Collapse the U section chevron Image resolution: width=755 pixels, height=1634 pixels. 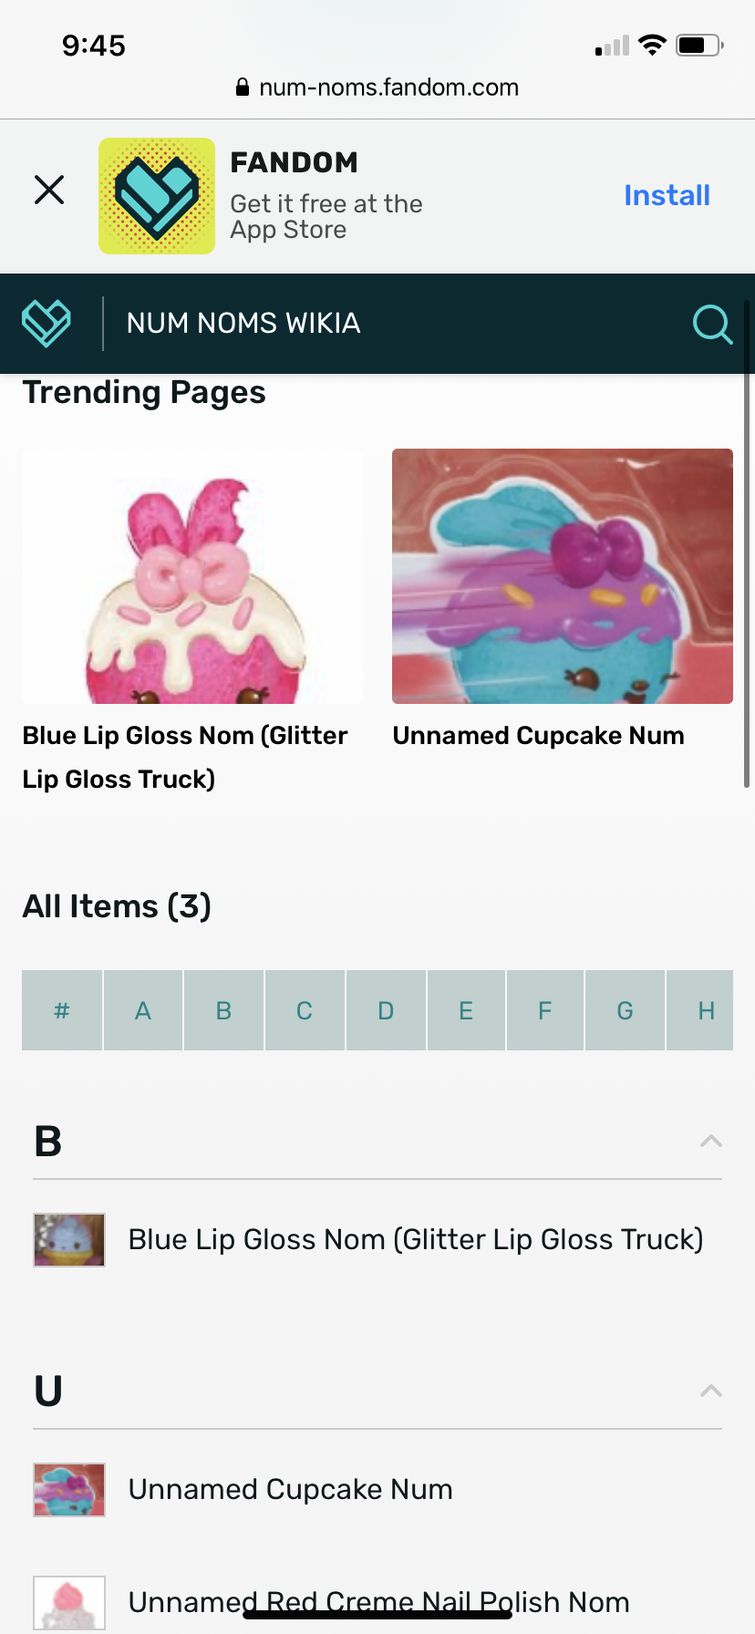(711, 1391)
